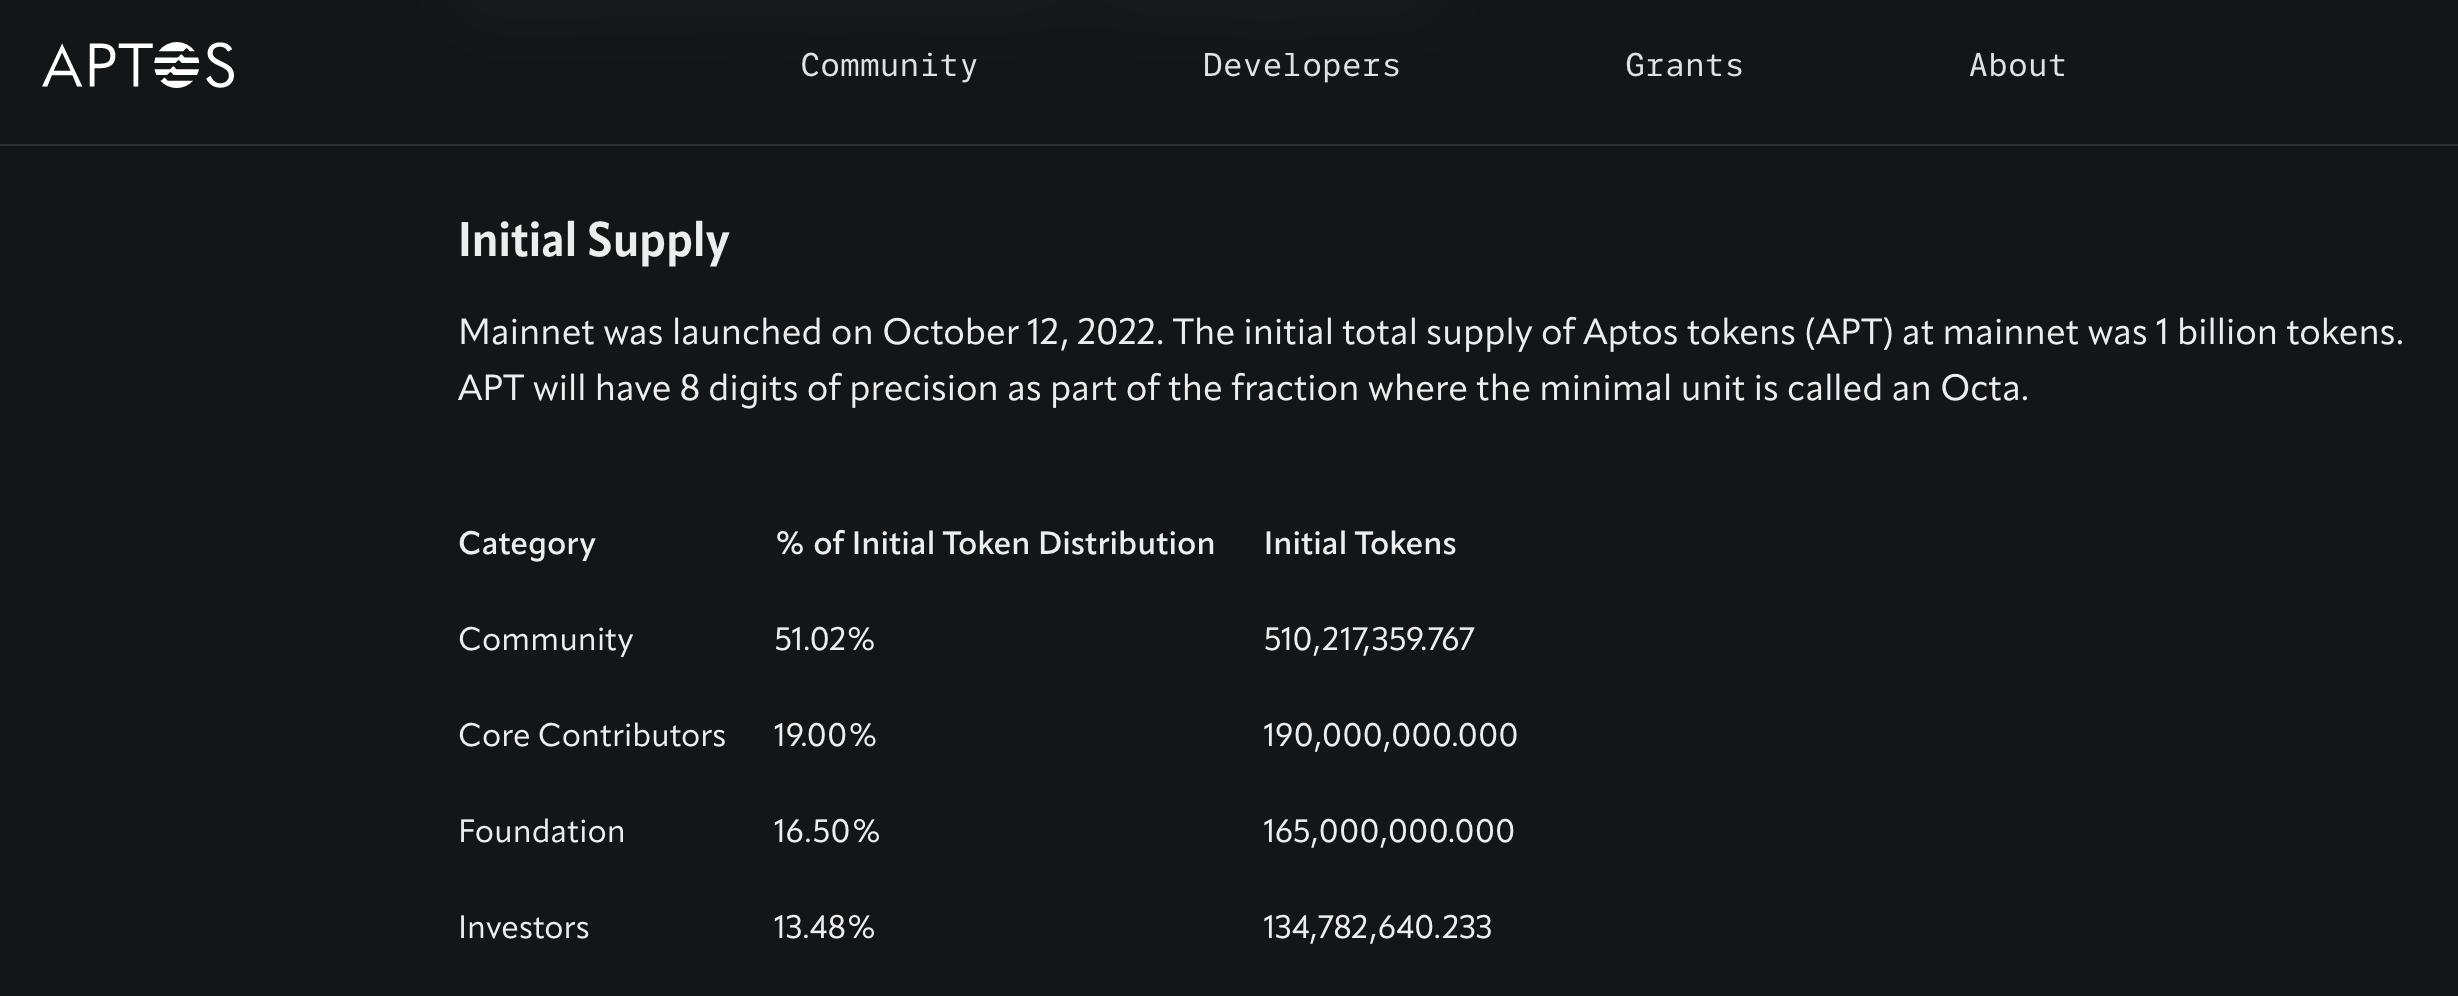
Task: Select the 190,000,000.000 token value
Action: click(x=1389, y=735)
